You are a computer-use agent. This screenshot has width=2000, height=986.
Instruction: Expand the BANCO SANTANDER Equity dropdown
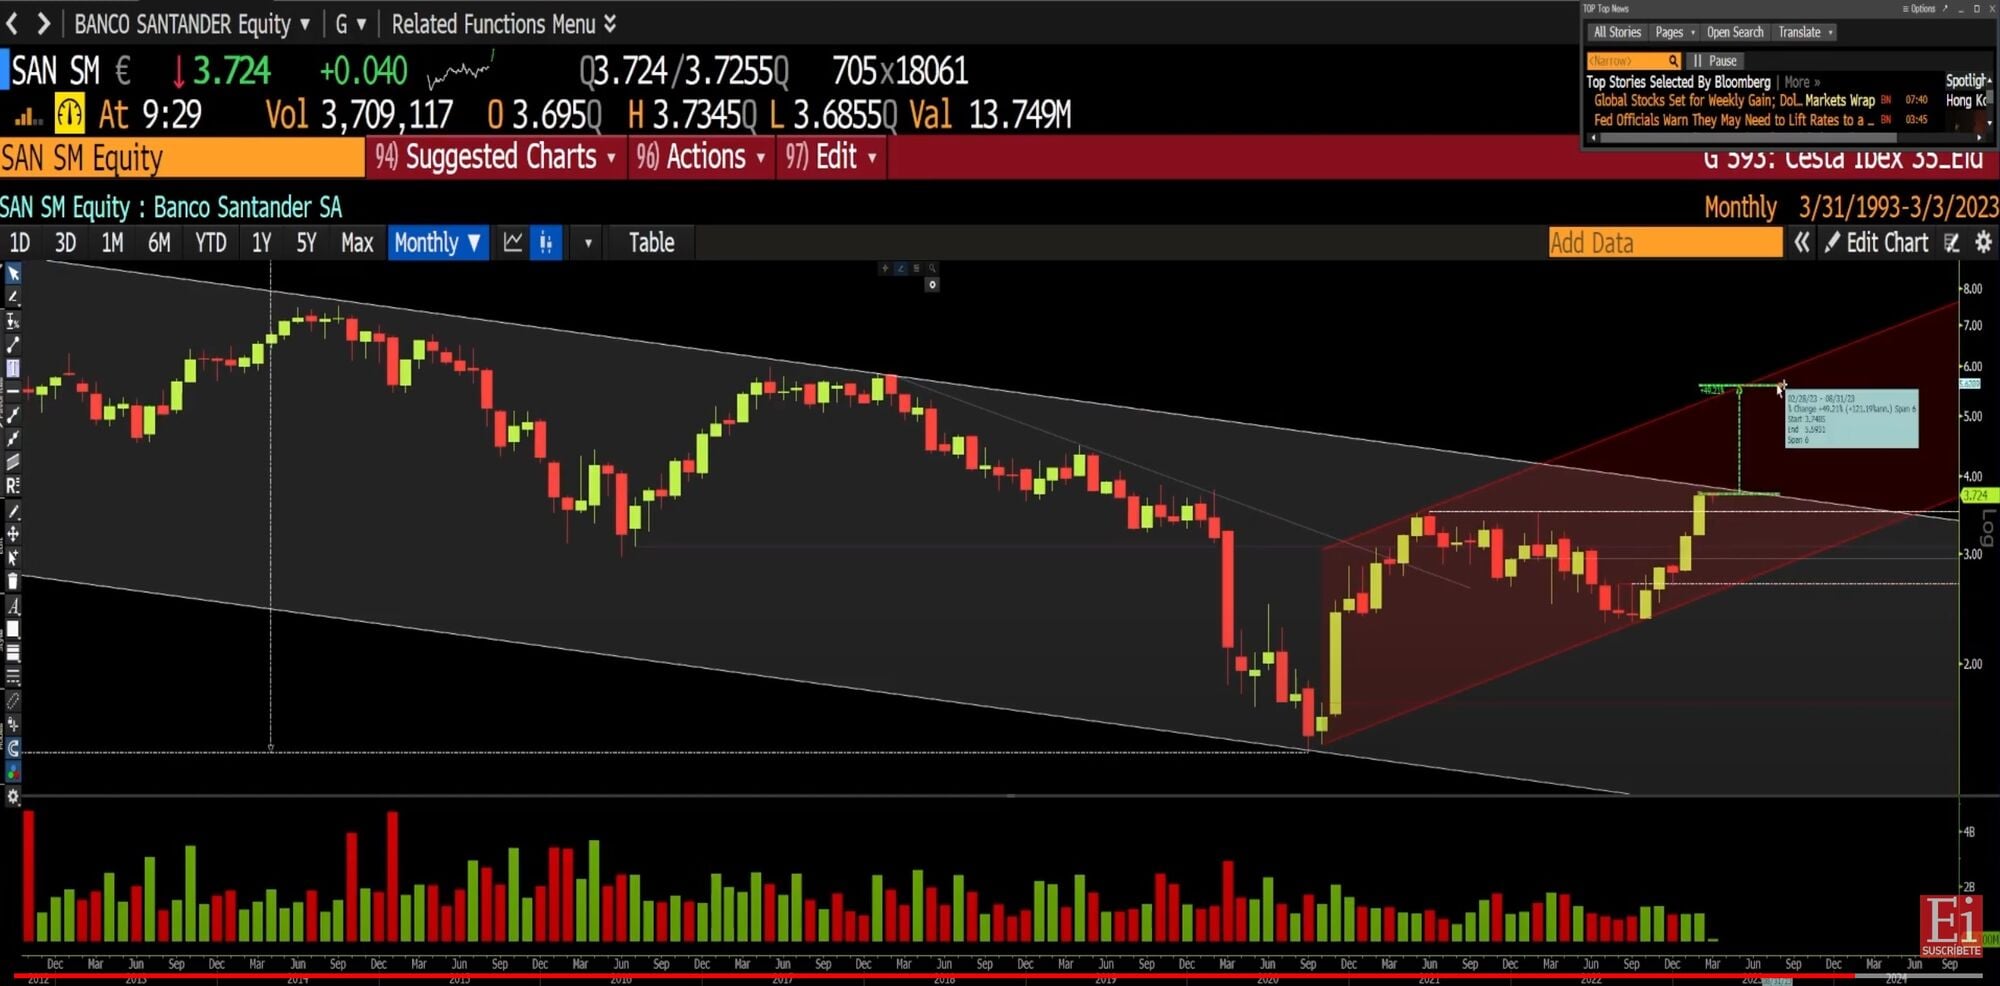click(192, 24)
